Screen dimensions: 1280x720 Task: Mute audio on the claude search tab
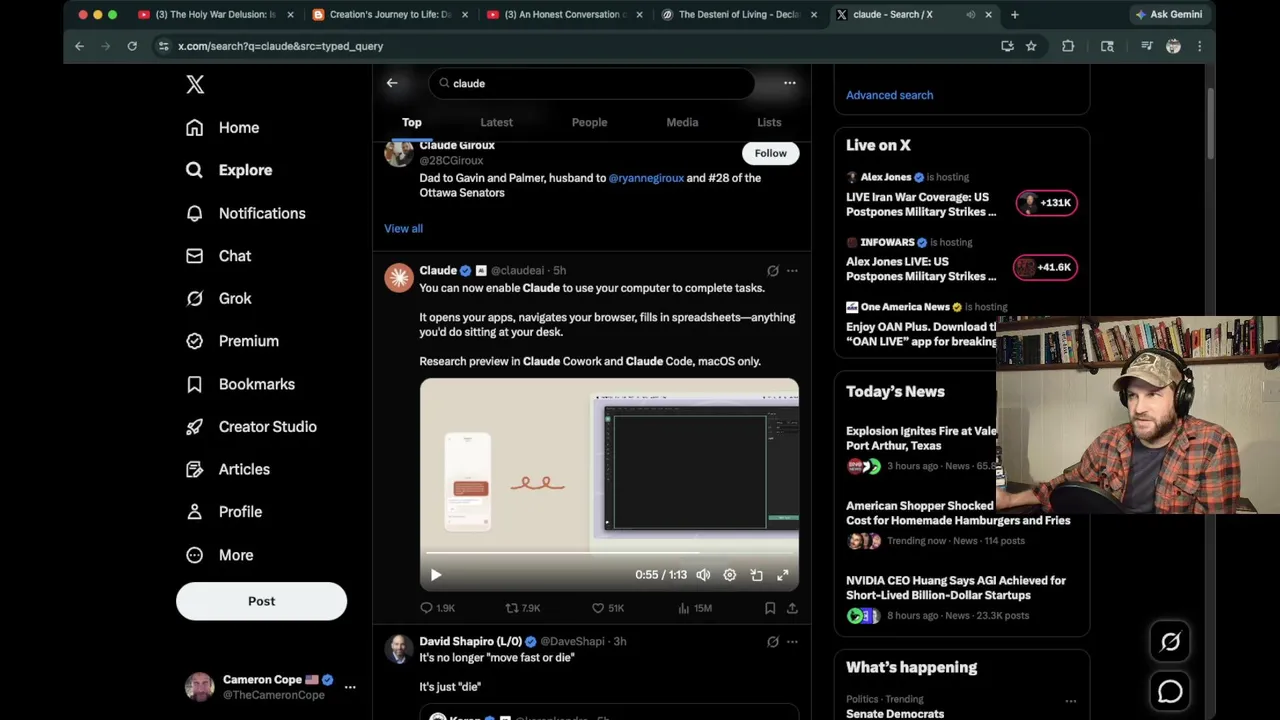pos(970,15)
